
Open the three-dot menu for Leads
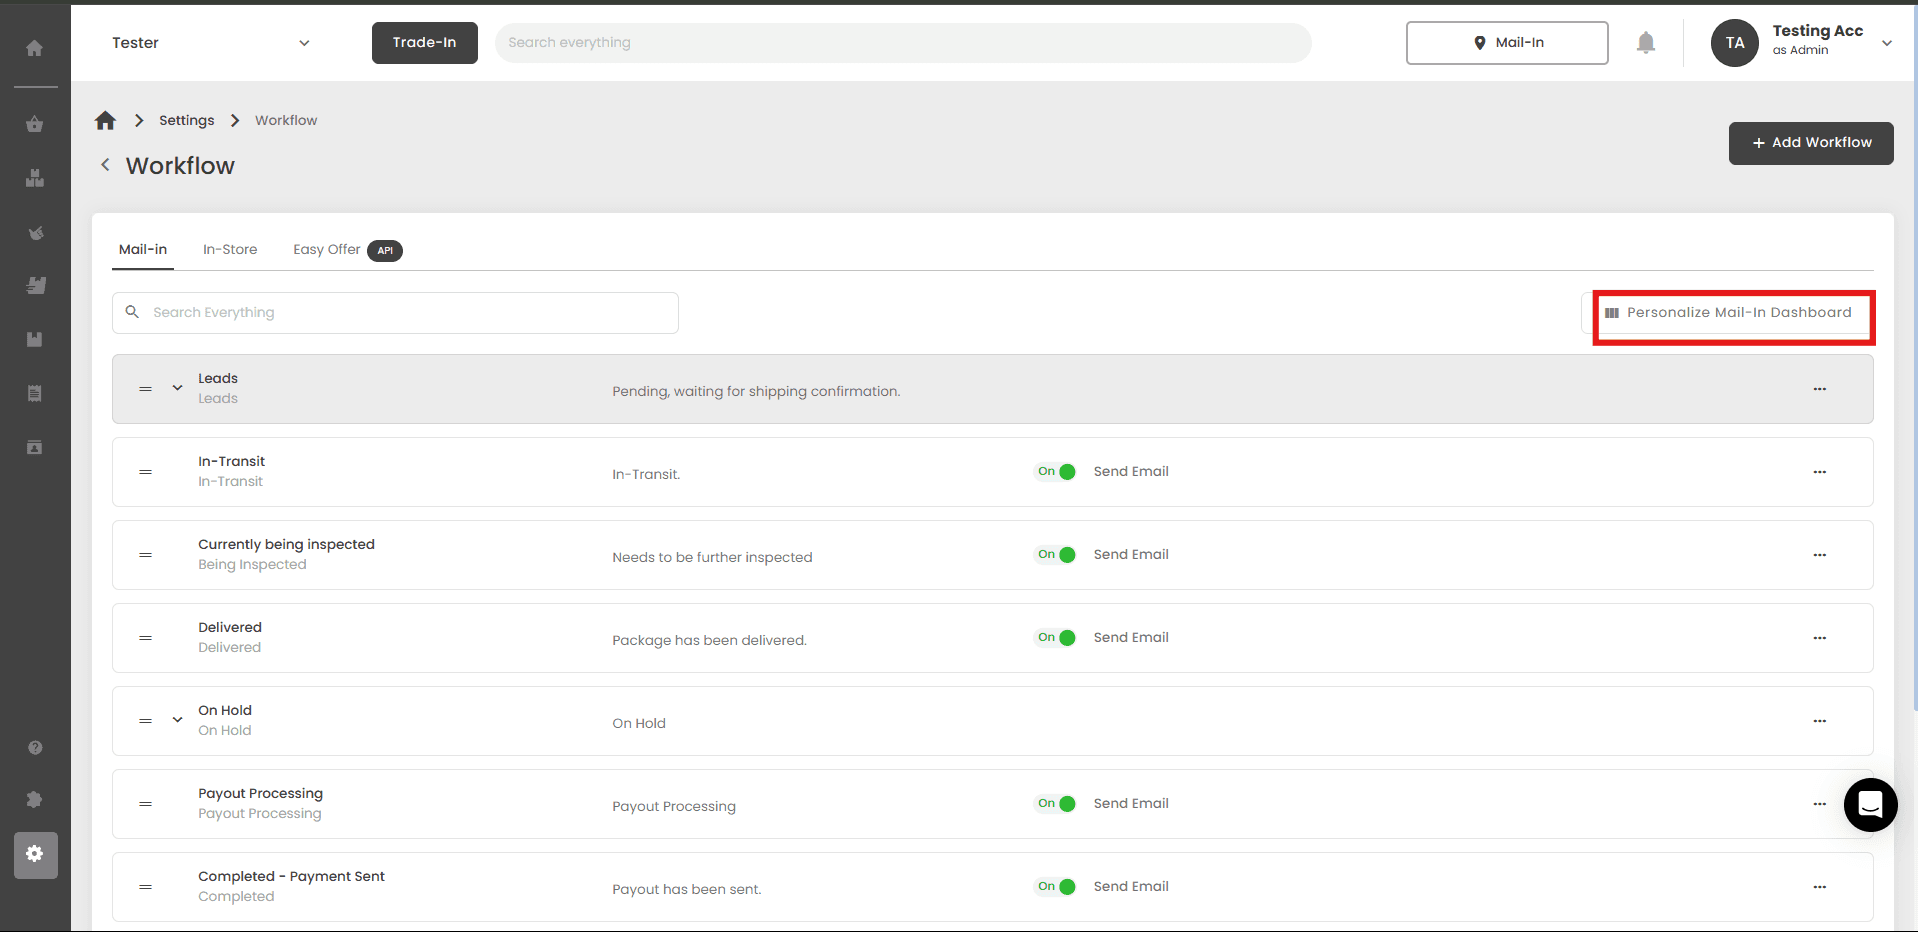point(1820,389)
